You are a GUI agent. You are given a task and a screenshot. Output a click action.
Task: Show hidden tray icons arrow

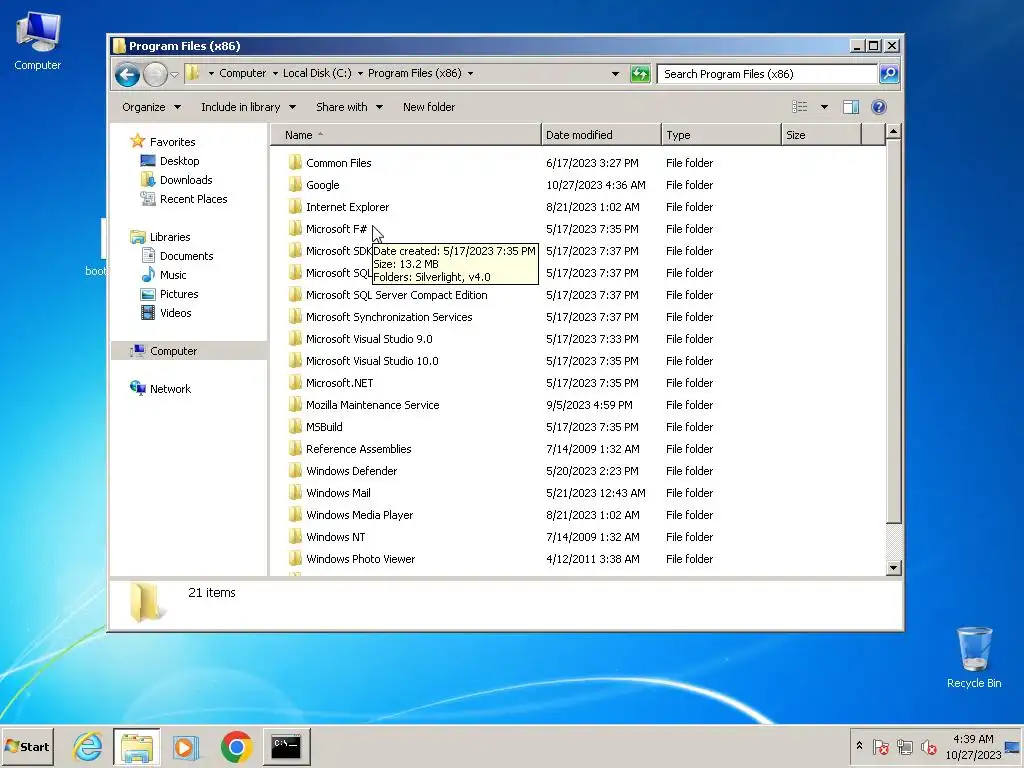click(859, 745)
